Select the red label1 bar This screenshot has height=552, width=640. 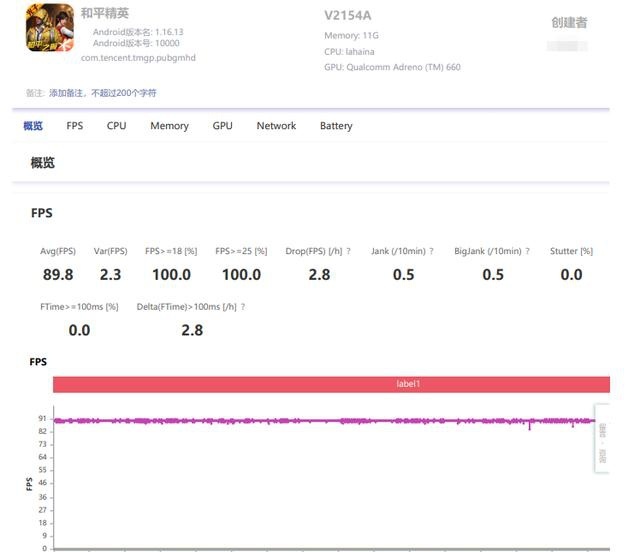[x=331, y=384]
